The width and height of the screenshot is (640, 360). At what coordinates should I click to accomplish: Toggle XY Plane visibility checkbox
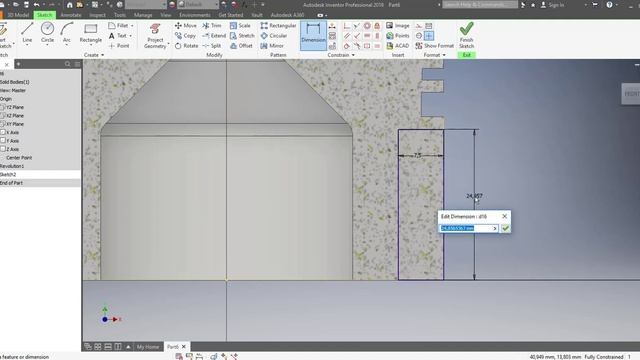pos(2,124)
